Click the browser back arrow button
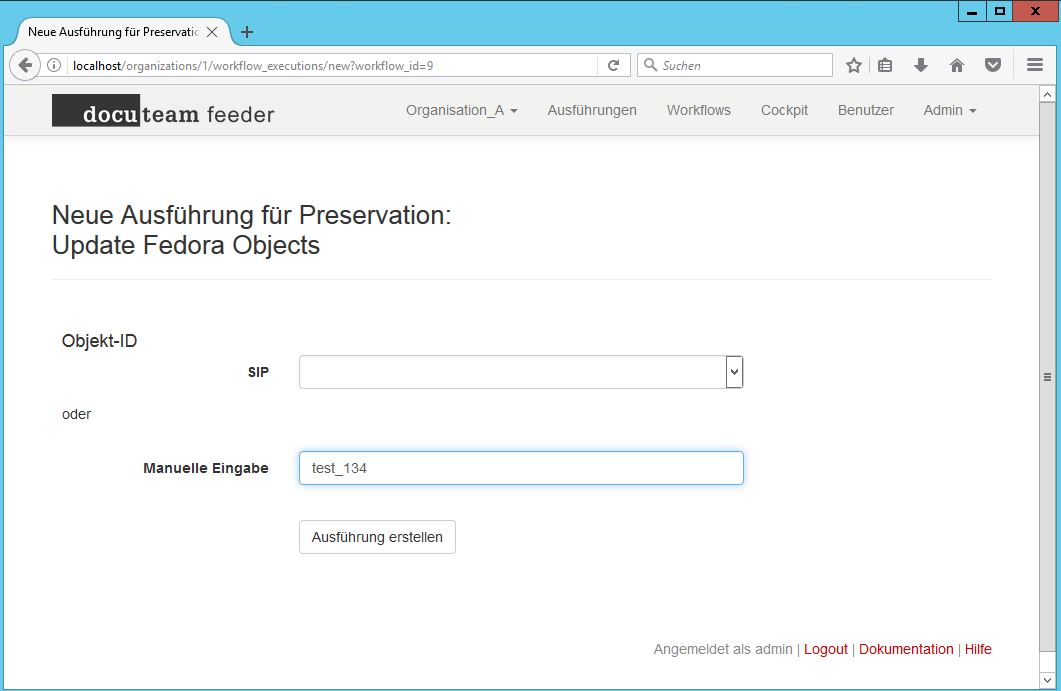Viewport: 1061px width, 691px height. [25, 66]
